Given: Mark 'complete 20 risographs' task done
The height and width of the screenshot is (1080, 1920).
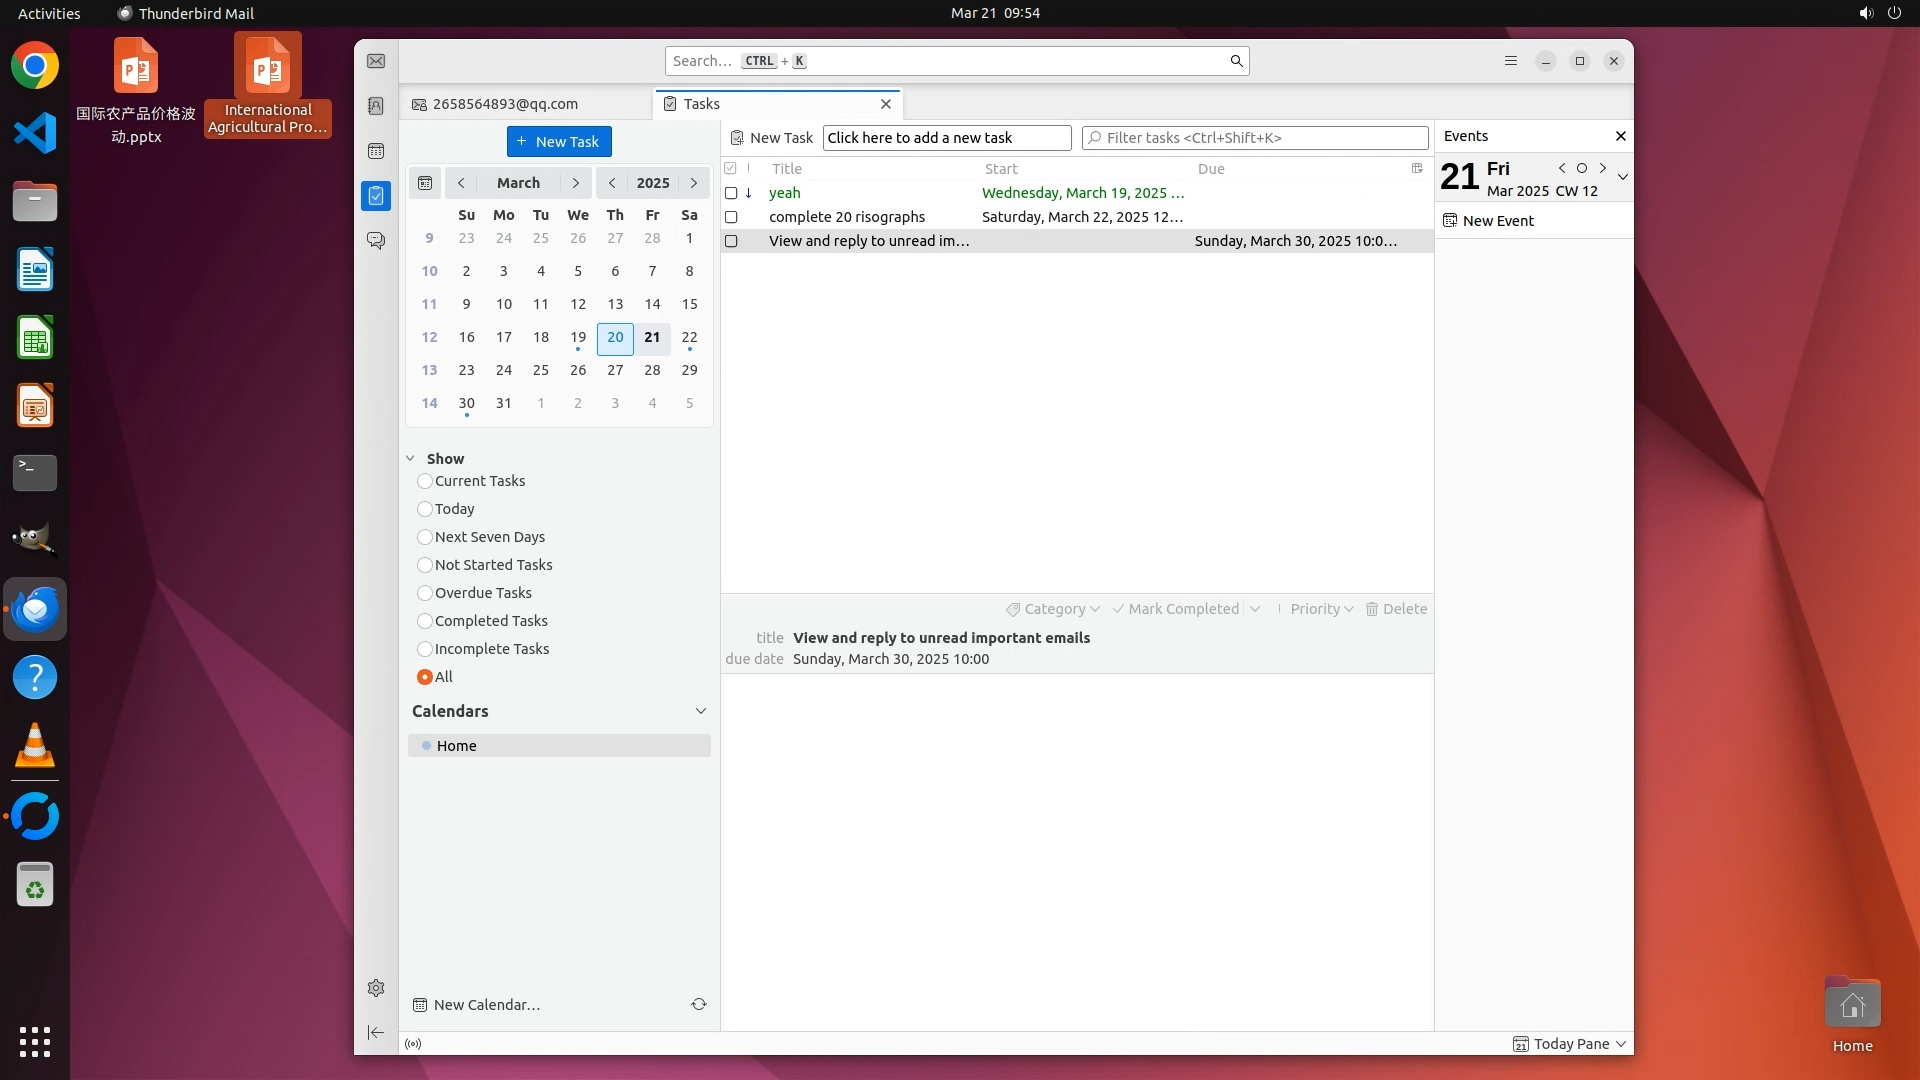Looking at the screenshot, I should click(731, 217).
